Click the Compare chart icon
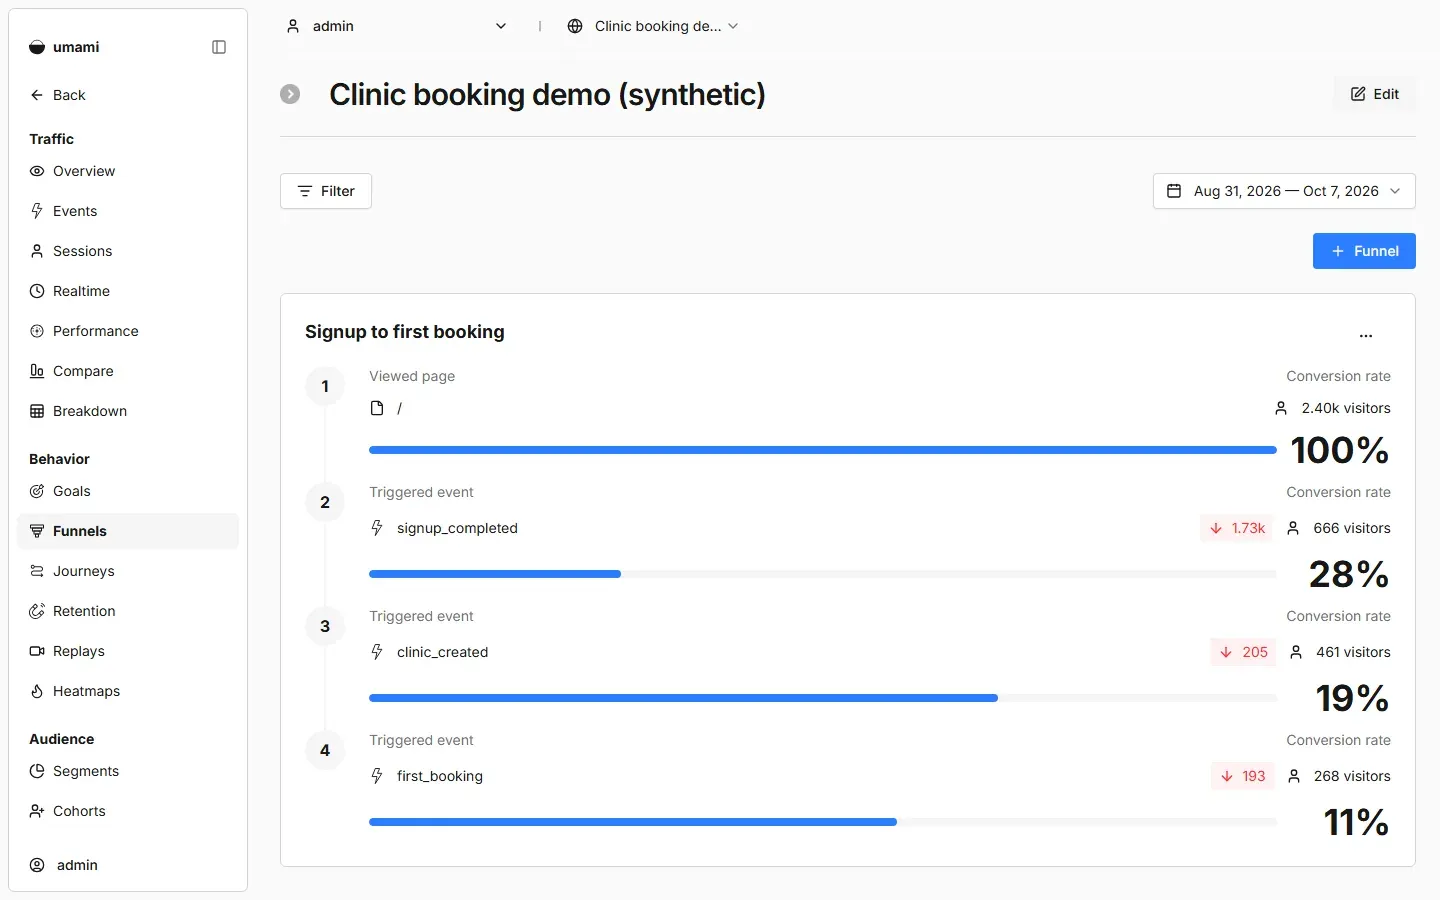Screen dimensions: 1440x900 click(37, 371)
